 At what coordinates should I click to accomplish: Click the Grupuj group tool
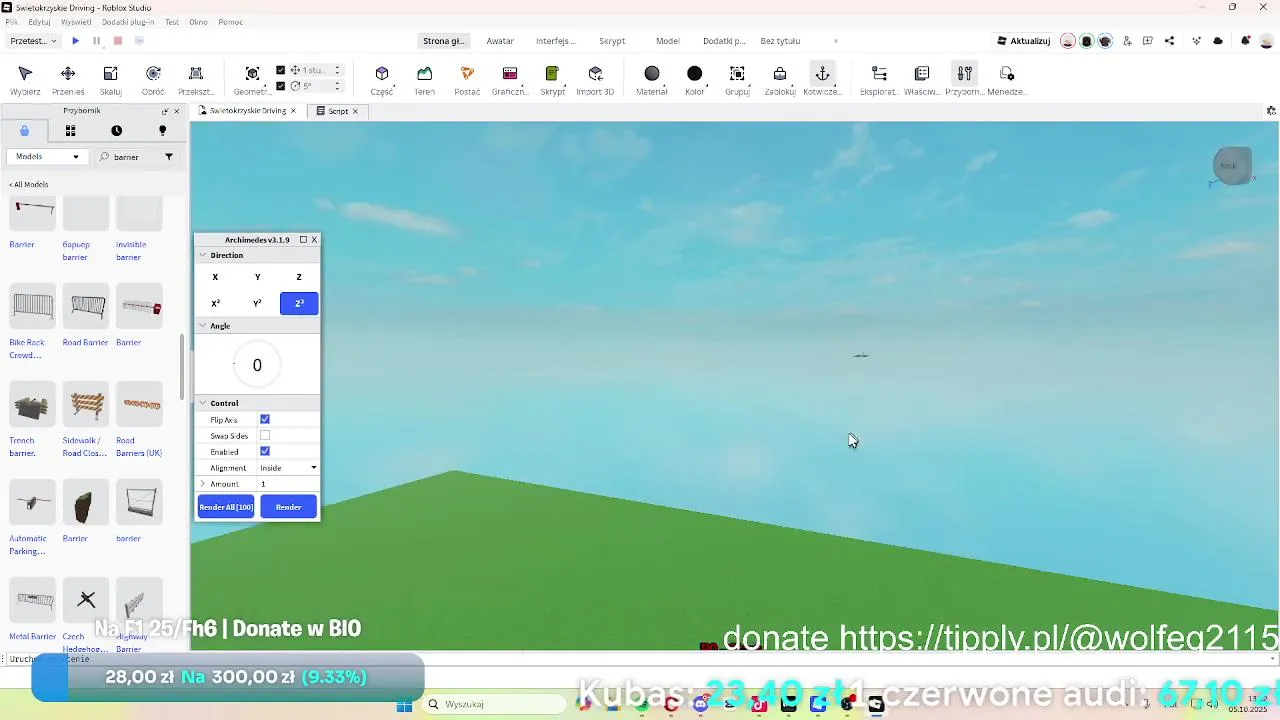click(x=737, y=79)
